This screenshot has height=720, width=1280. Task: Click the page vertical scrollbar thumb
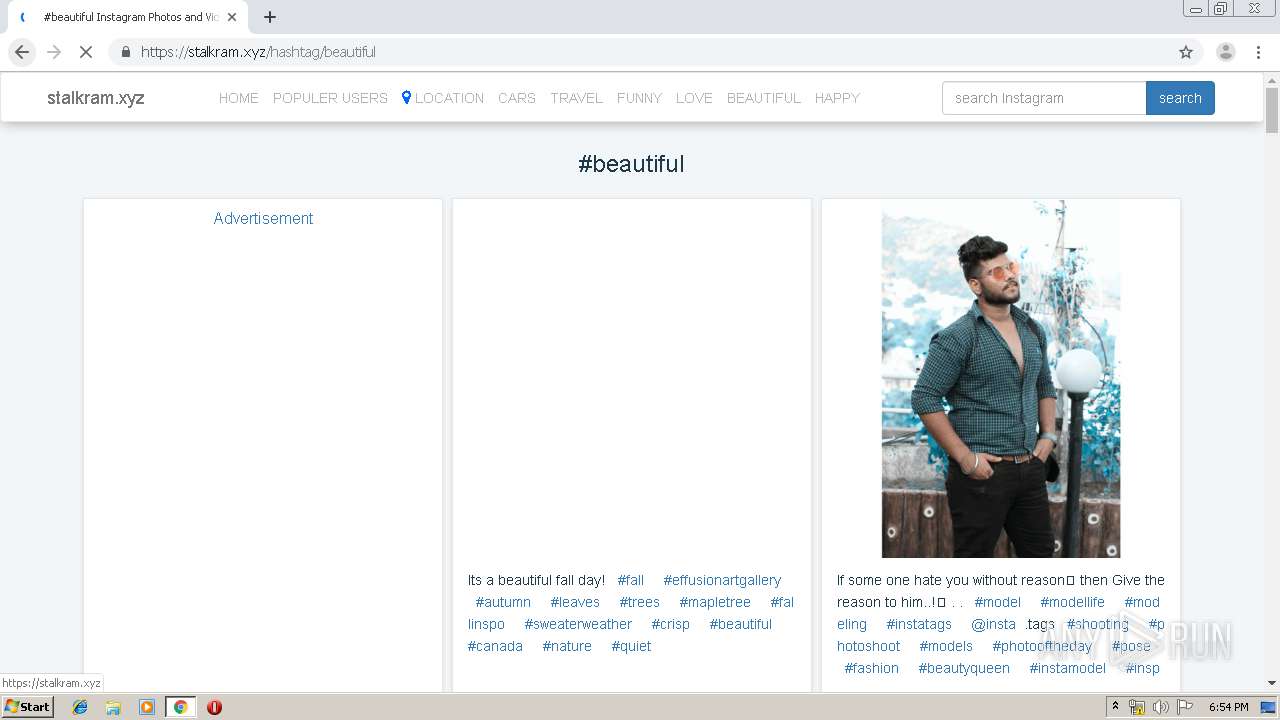[x=1272, y=110]
